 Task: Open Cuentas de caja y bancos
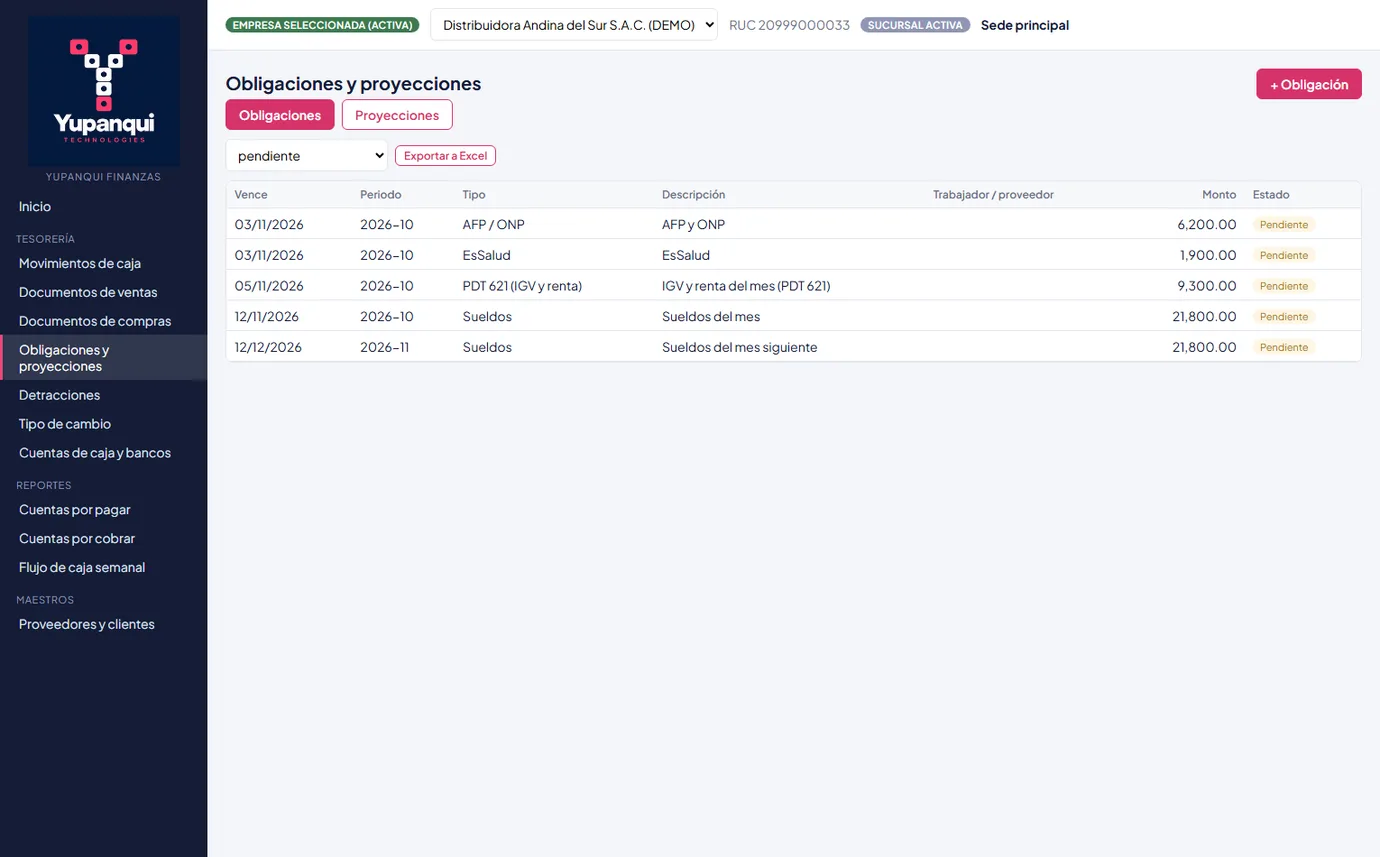[x=95, y=453]
